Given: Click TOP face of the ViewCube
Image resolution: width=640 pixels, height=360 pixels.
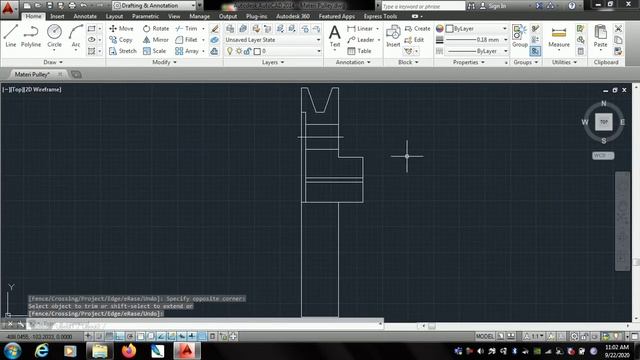Looking at the screenshot, I should 603,122.
